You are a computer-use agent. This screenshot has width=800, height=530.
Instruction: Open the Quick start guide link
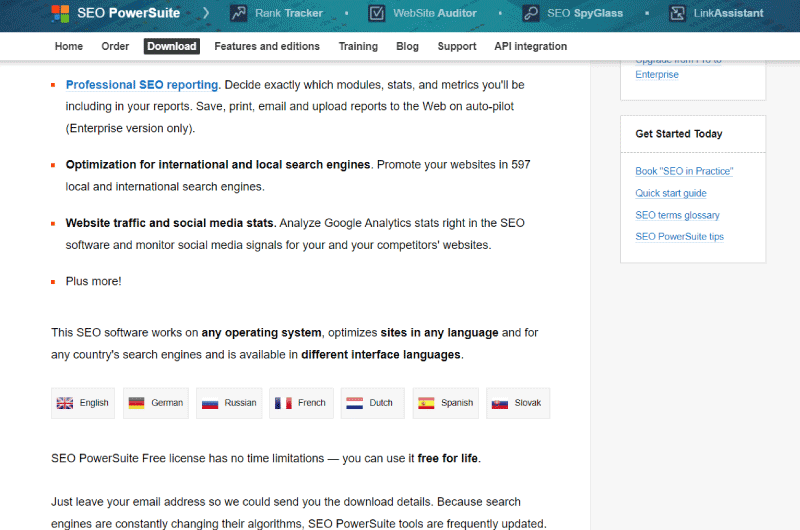671,193
